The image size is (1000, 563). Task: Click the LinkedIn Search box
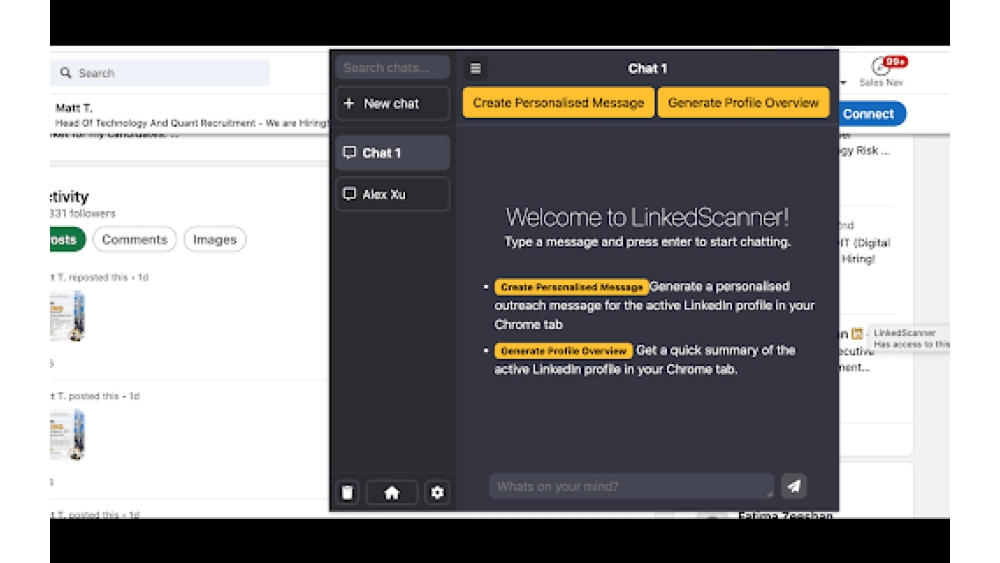[159, 73]
